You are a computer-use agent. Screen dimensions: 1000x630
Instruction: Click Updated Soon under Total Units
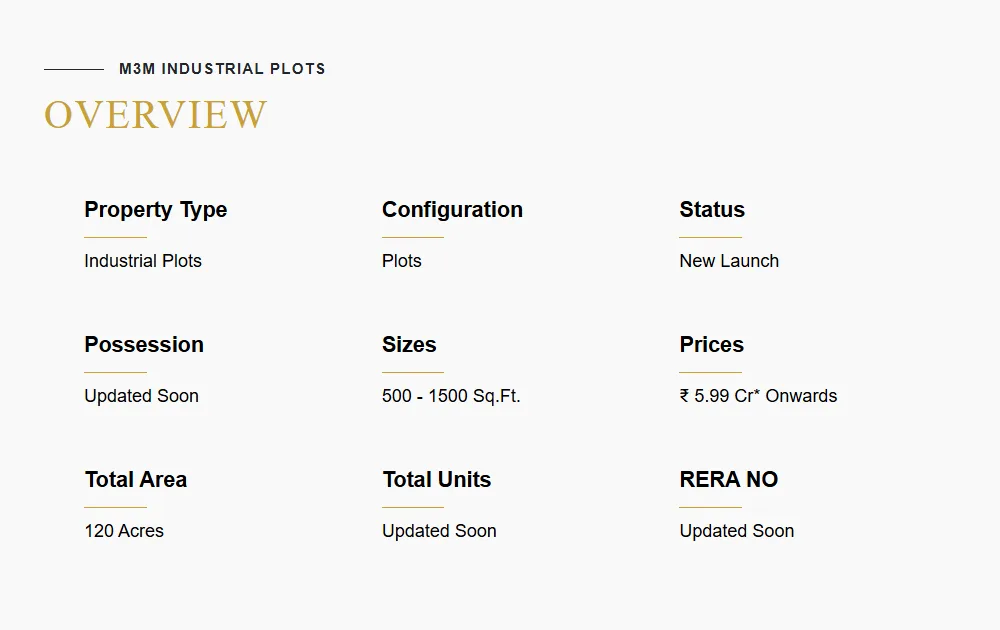(x=439, y=531)
